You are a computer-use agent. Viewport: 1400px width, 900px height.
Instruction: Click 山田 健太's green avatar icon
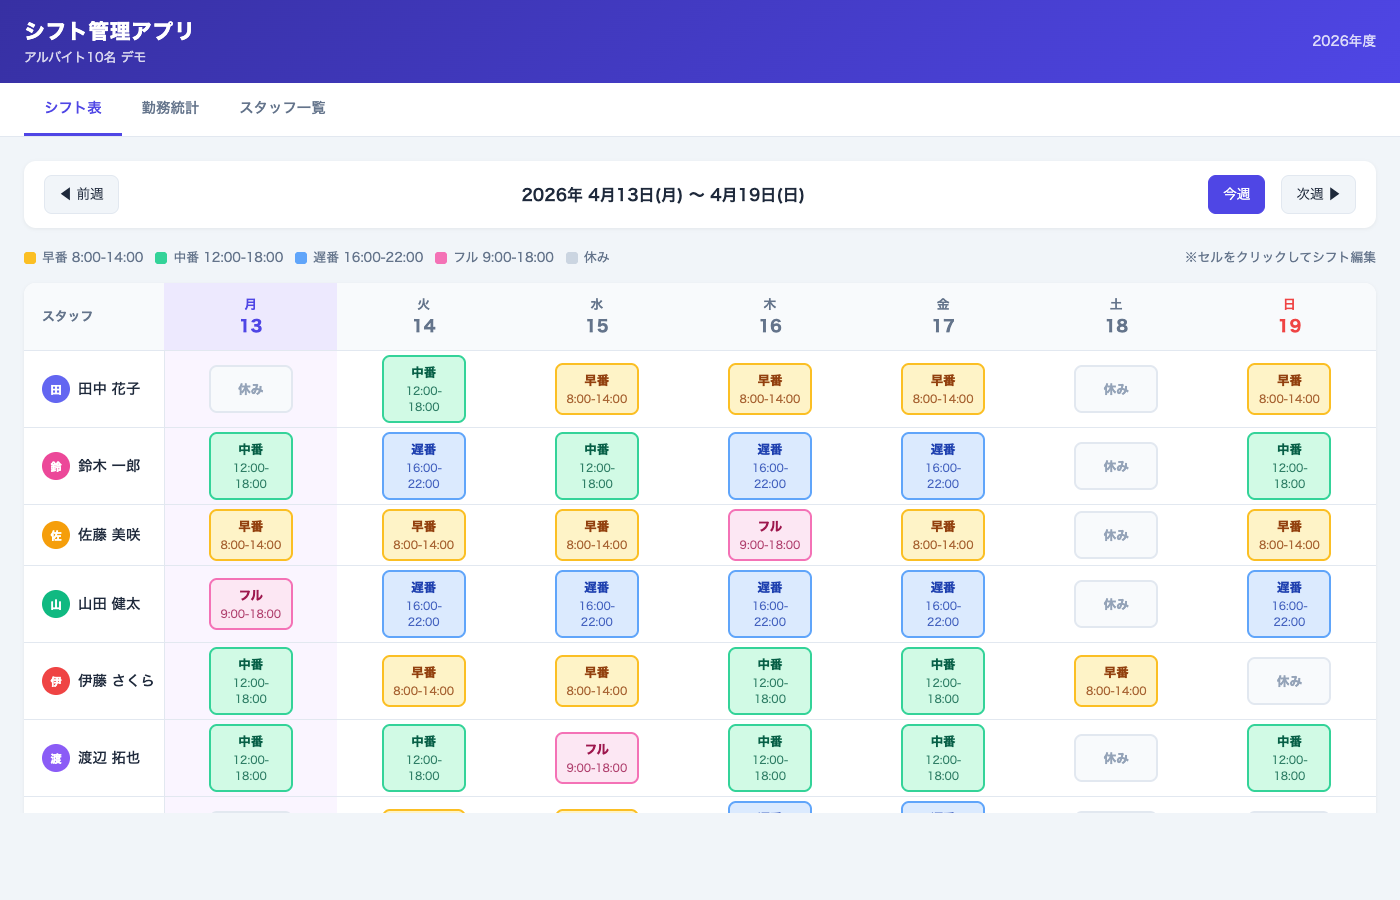[x=56, y=604]
